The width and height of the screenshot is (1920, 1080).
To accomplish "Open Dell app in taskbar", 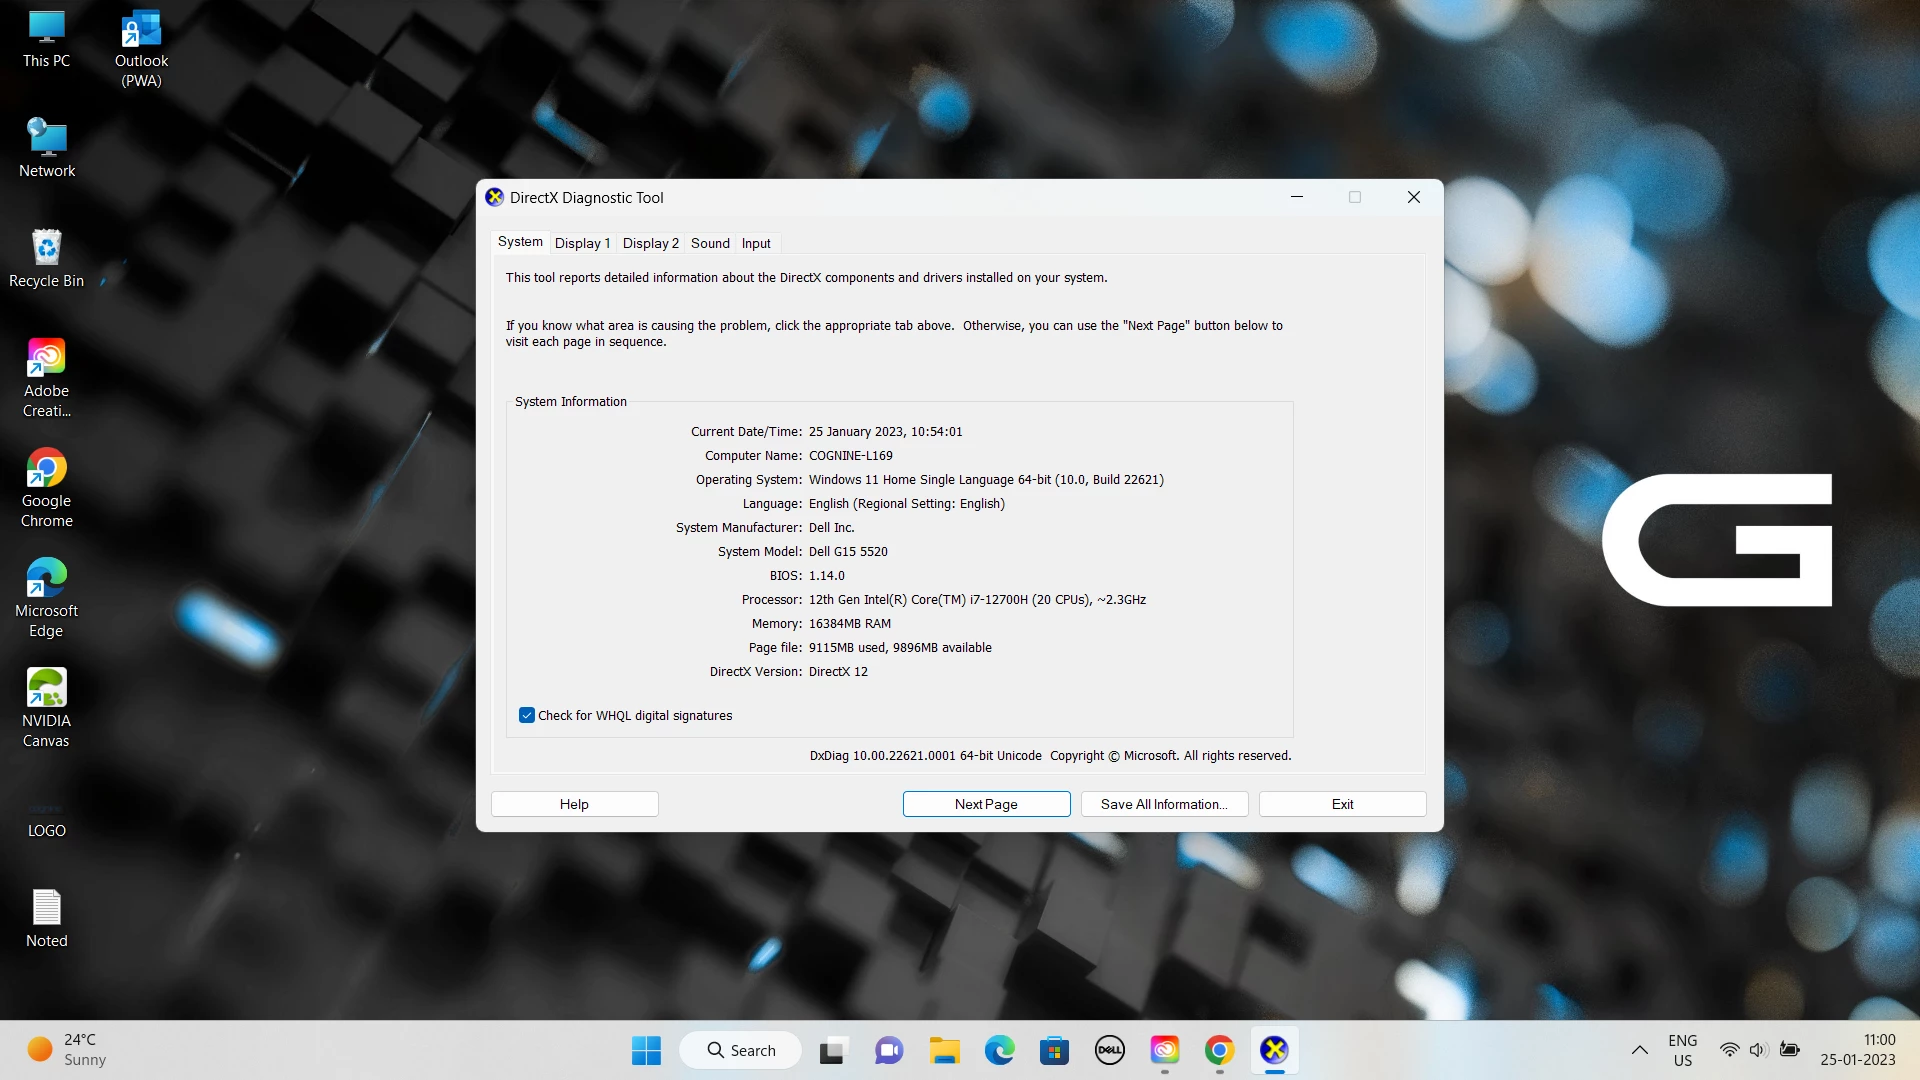I will (1109, 1050).
